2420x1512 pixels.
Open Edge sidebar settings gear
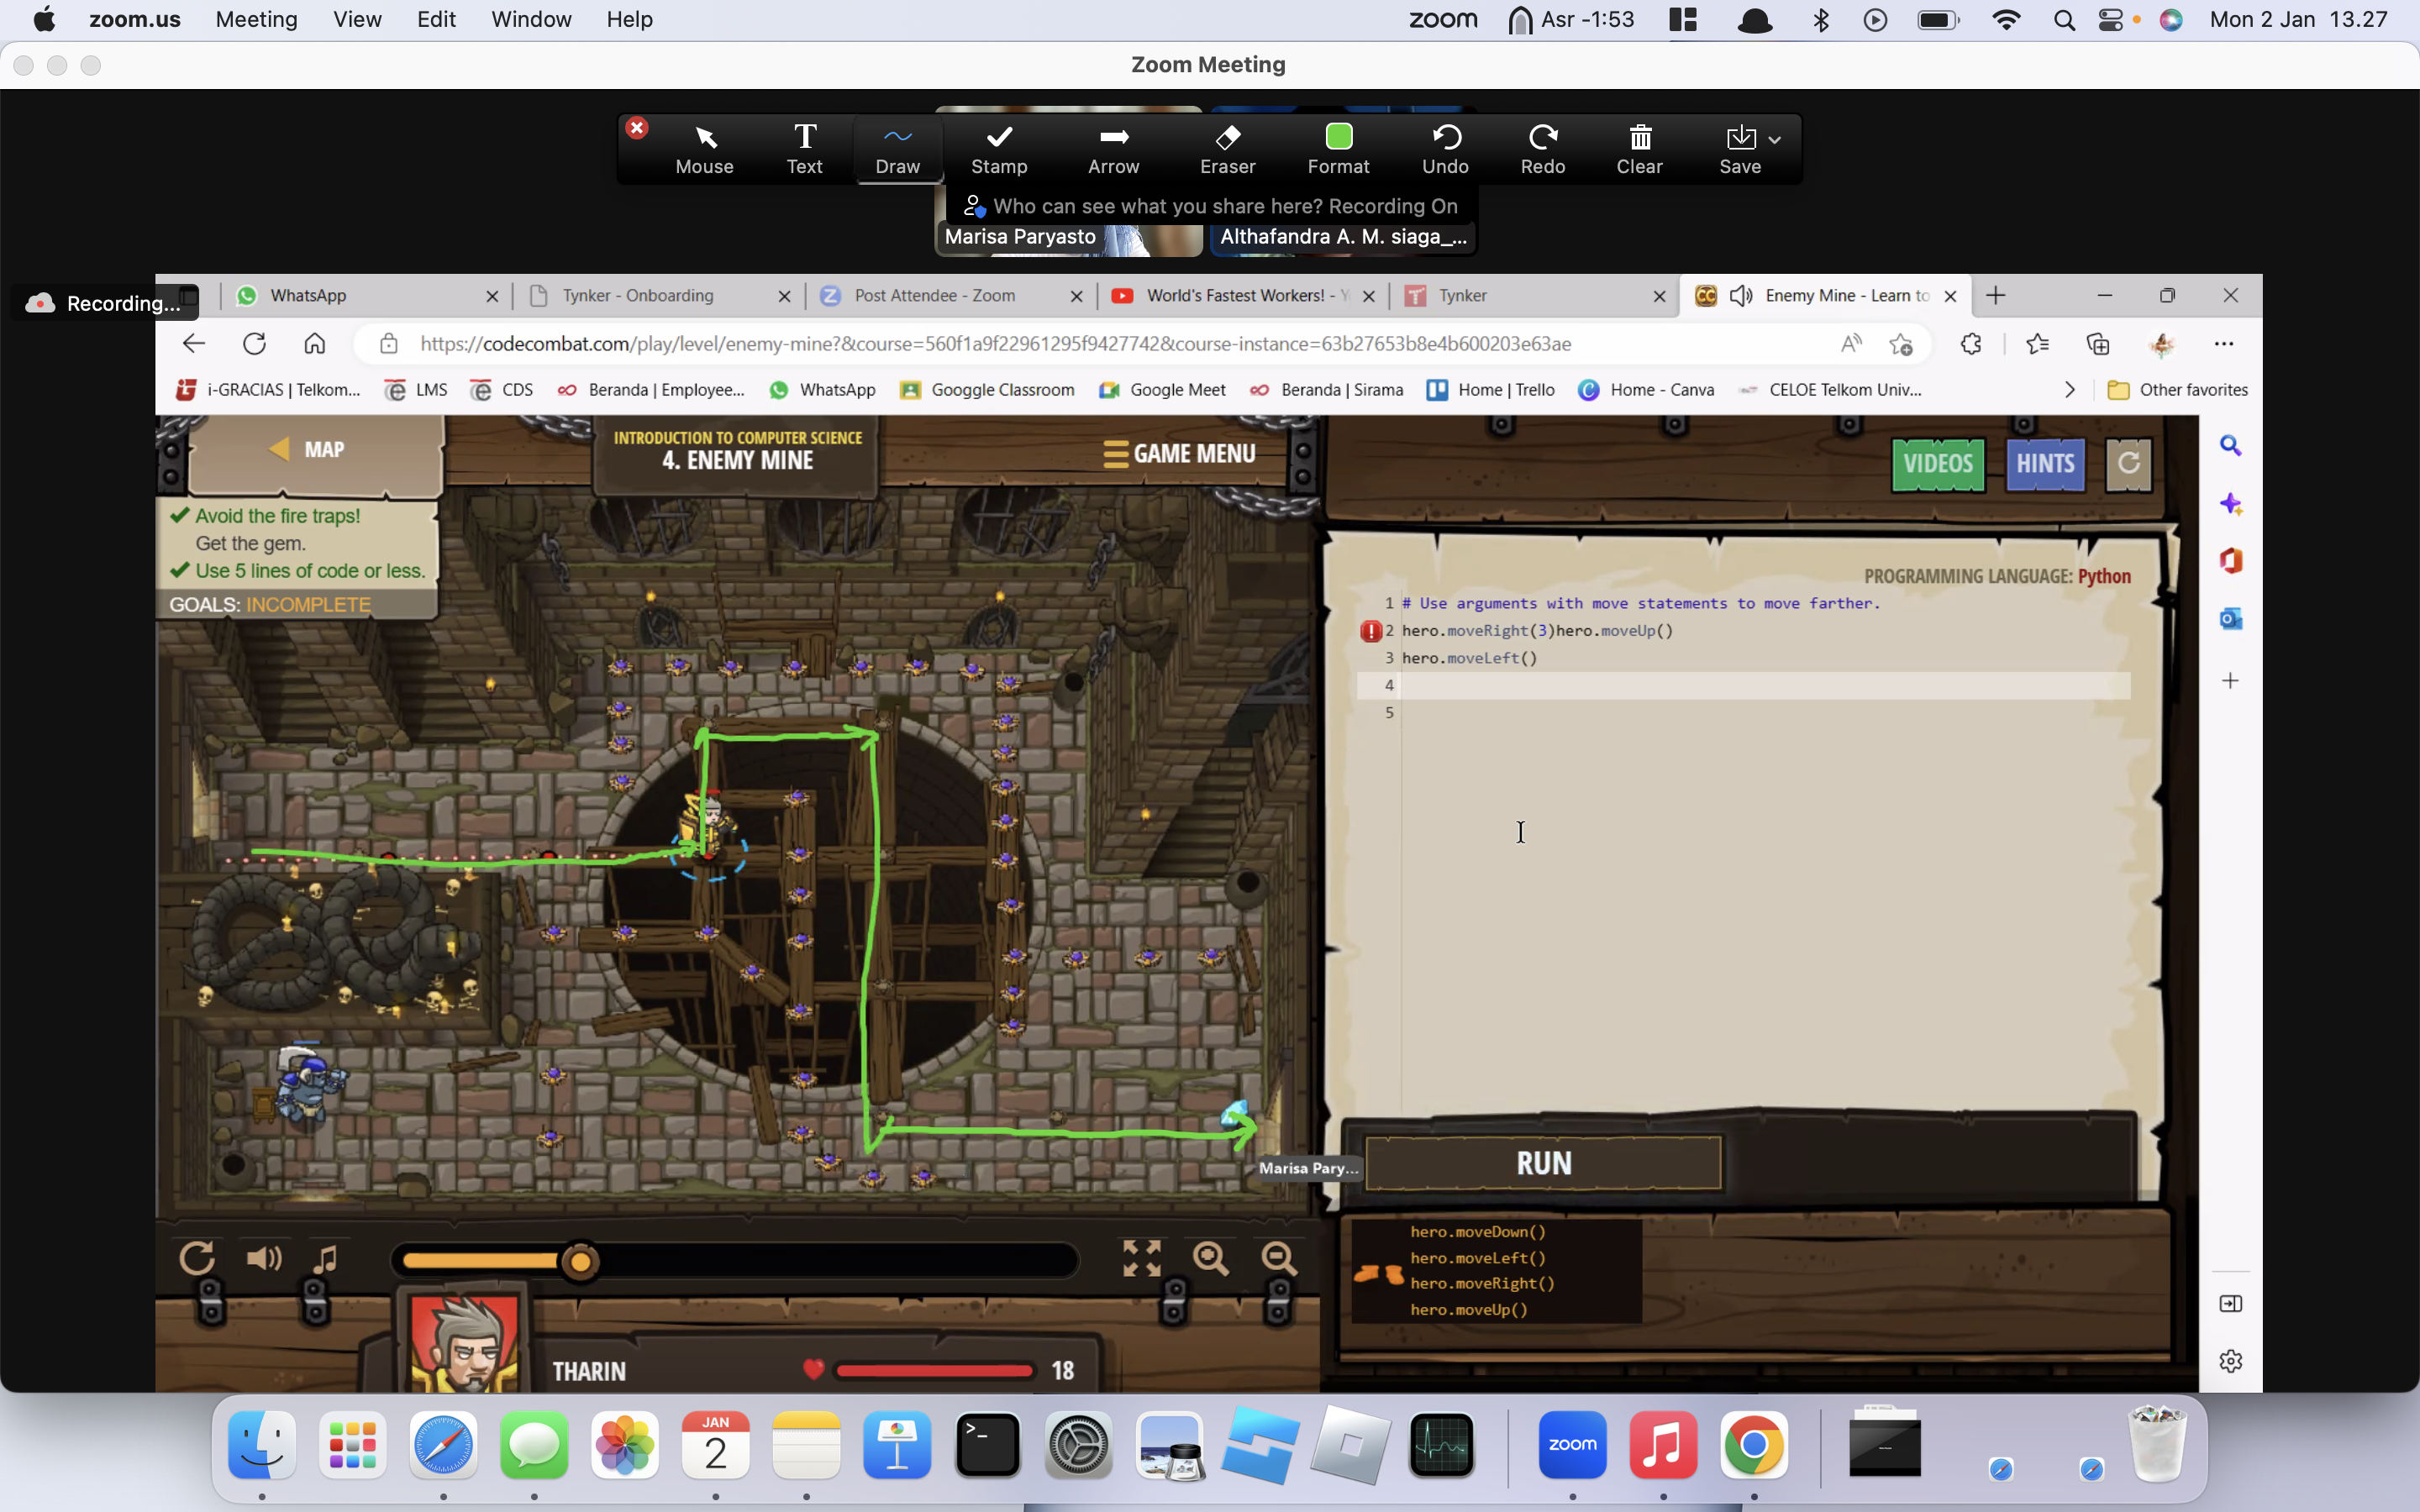2230,1361
